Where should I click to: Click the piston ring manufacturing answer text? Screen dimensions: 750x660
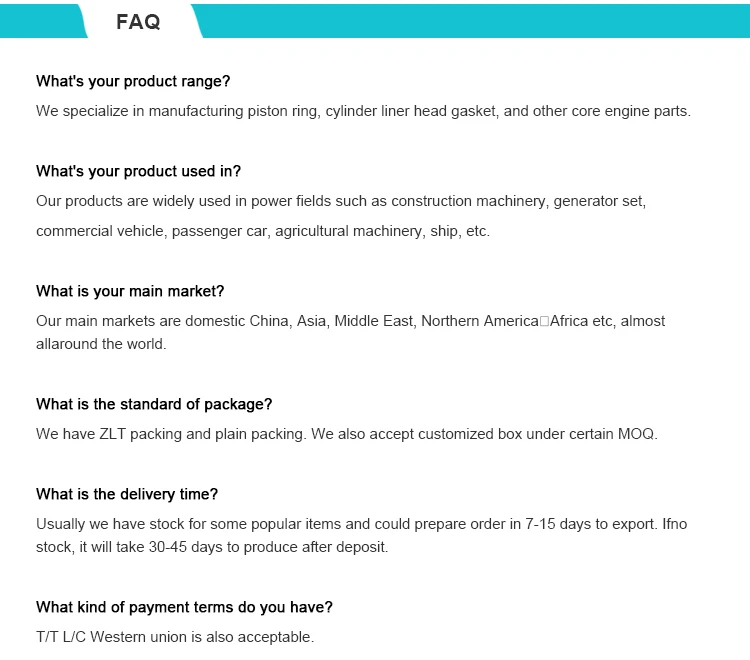pyautogui.click(x=363, y=111)
